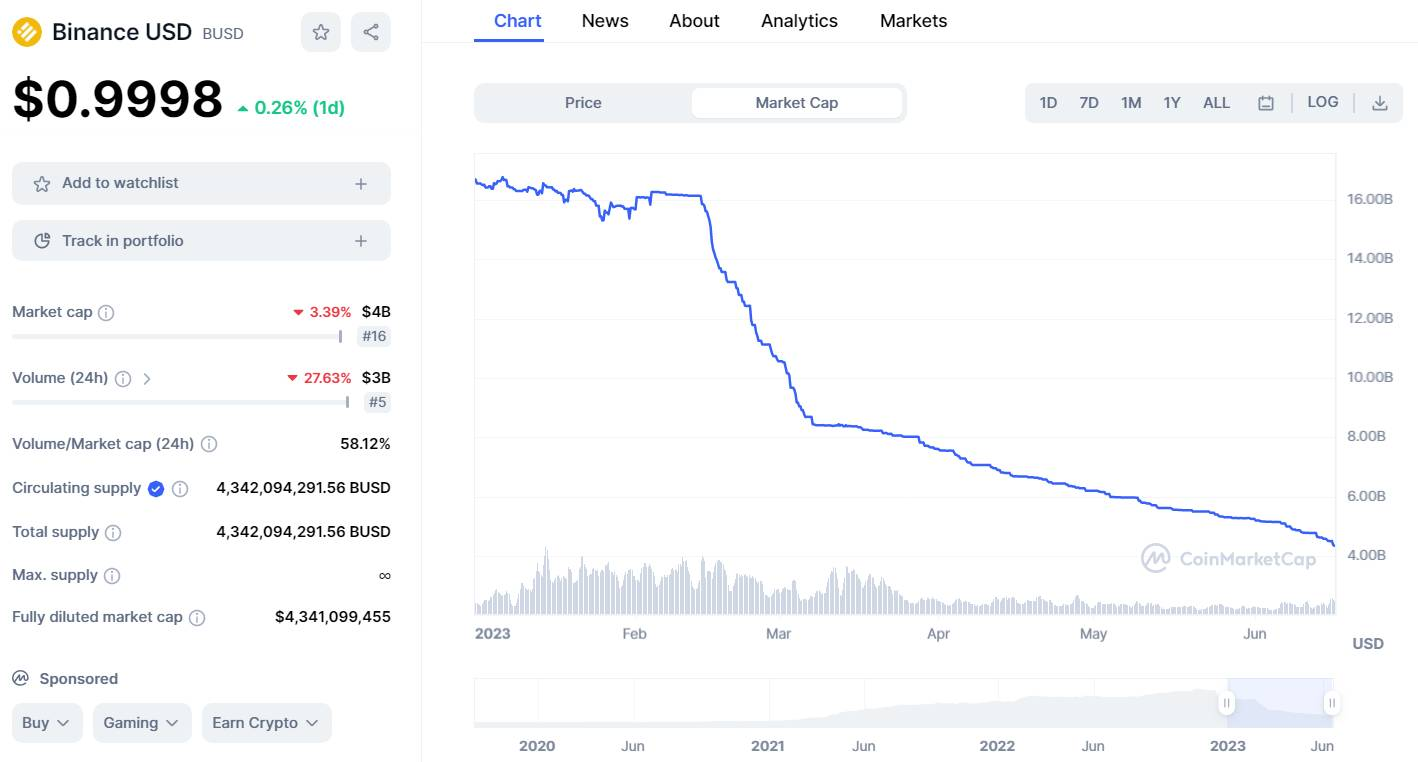Open the chart calendar date picker

[1266, 103]
